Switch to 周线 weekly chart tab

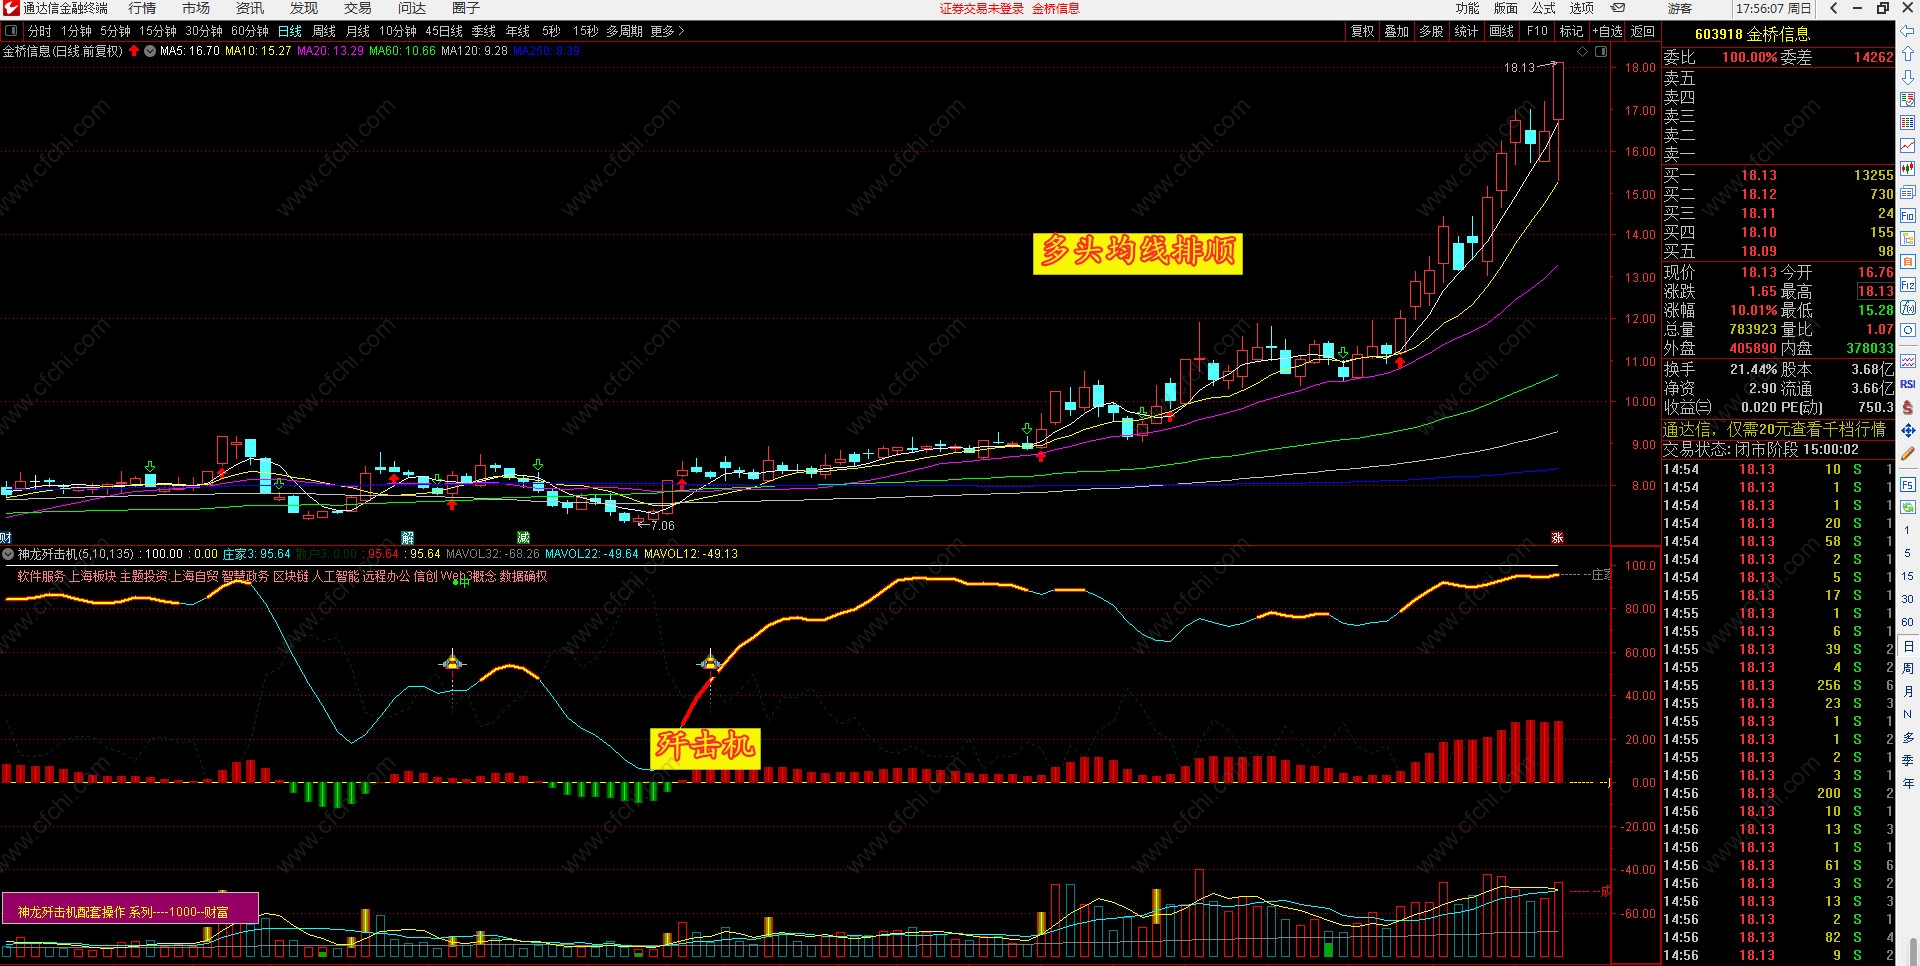pyautogui.click(x=324, y=31)
